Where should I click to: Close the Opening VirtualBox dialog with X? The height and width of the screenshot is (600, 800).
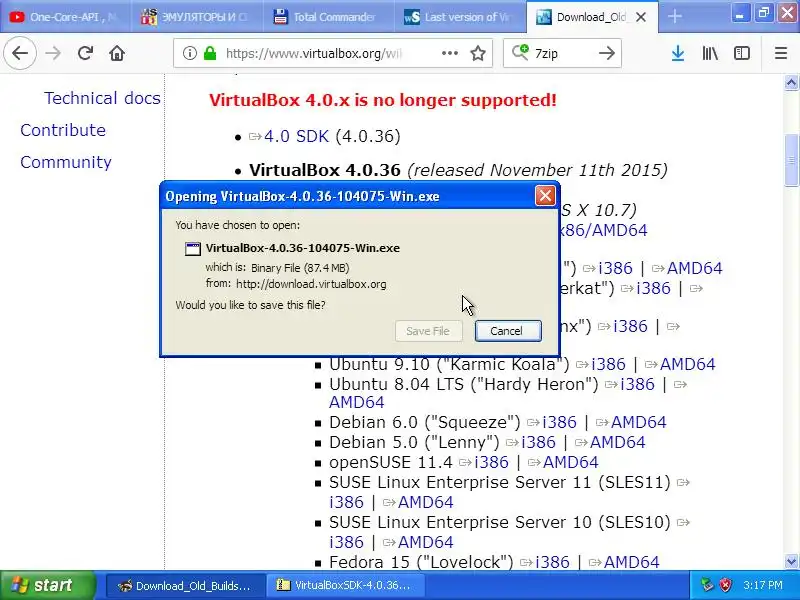(x=545, y=196)
